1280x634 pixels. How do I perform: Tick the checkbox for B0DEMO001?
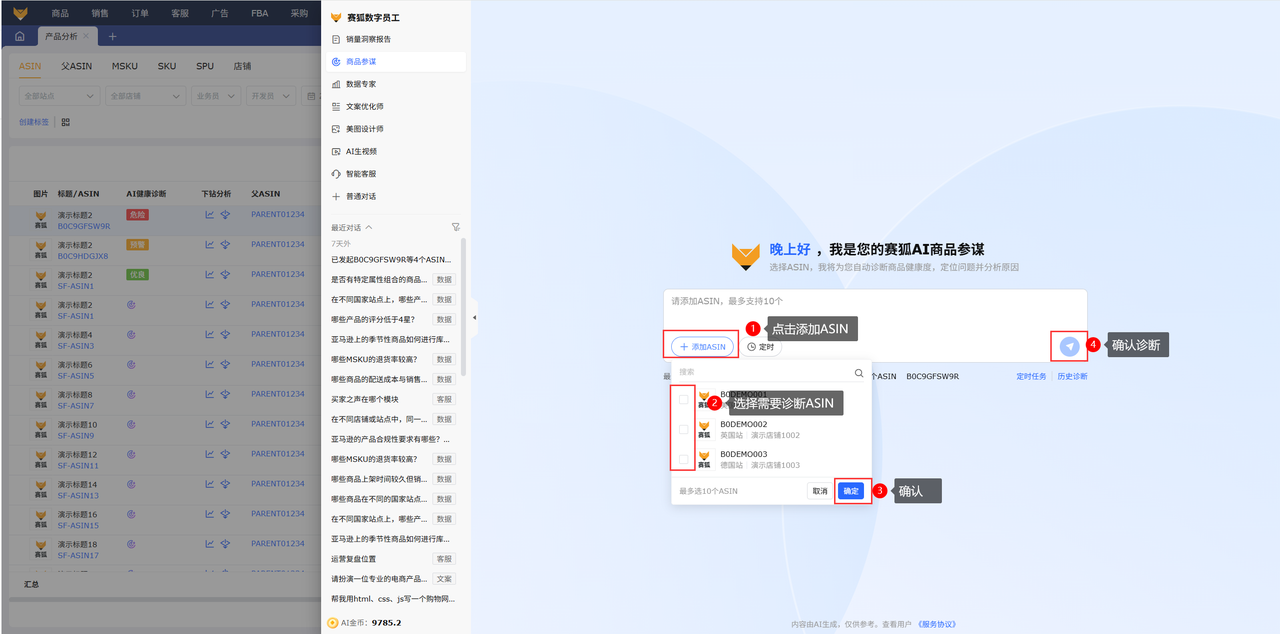[x=683, y=399]
